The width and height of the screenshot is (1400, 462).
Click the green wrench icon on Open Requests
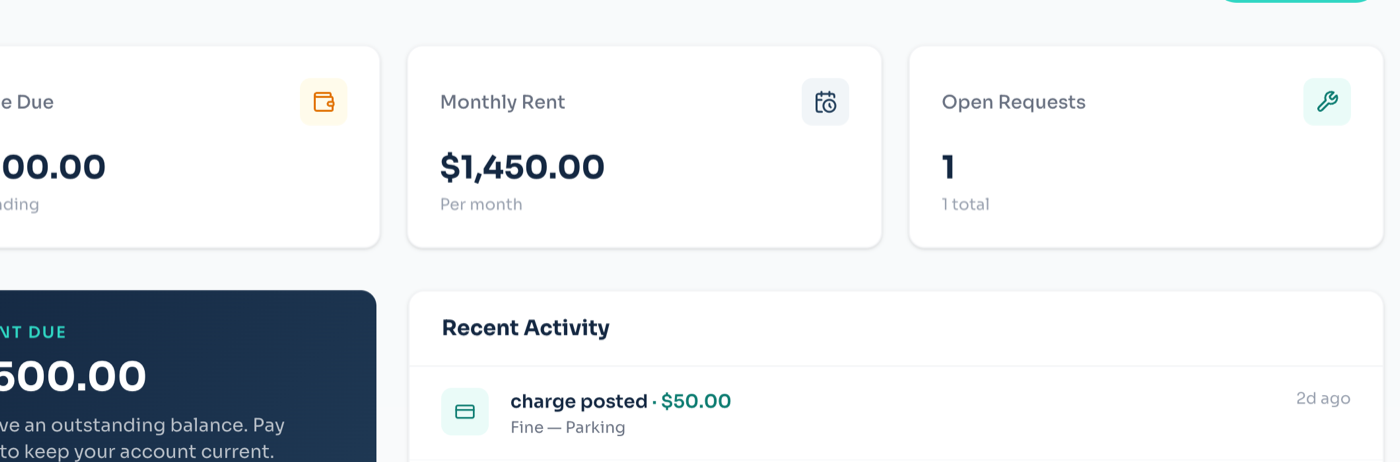(1327, 102)
